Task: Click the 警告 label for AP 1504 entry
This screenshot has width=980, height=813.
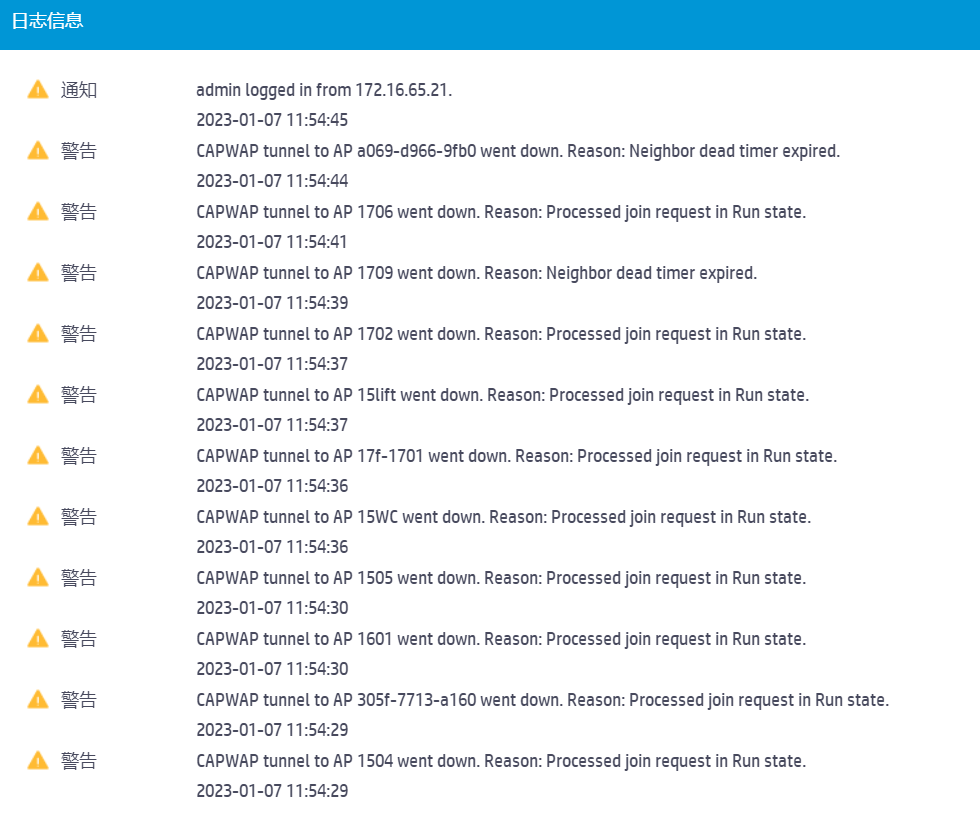Action: coord(79,761)
